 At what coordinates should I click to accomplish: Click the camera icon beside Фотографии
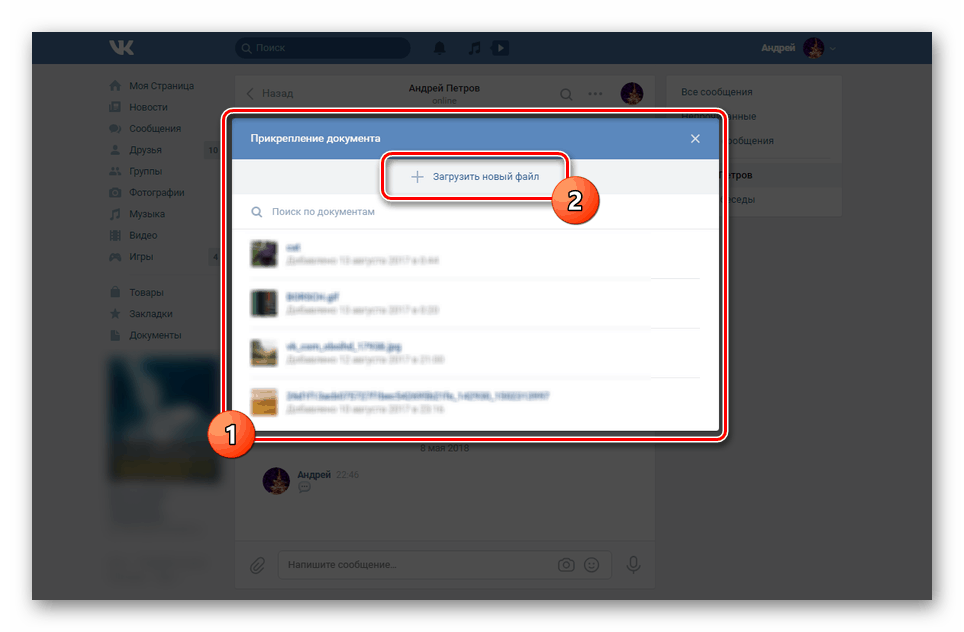pyautogui.click(x=115, y=192)
